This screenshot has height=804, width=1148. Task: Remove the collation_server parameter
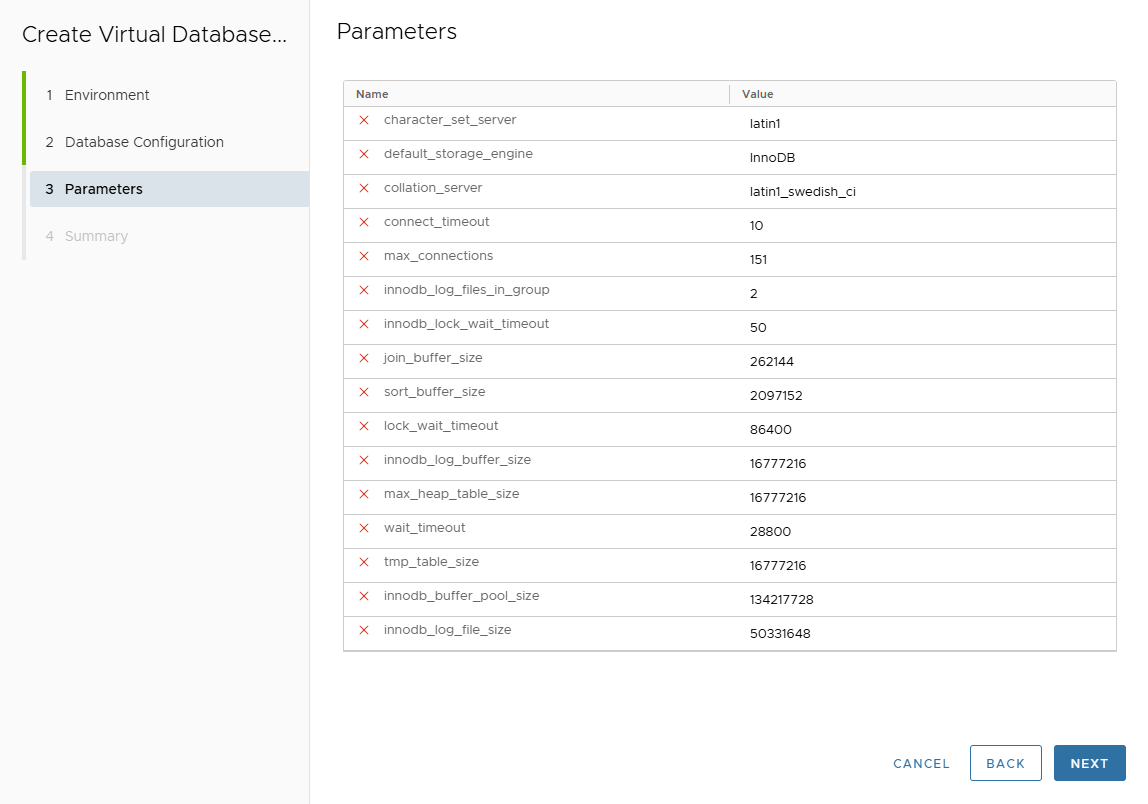click(x=364, y=188)
